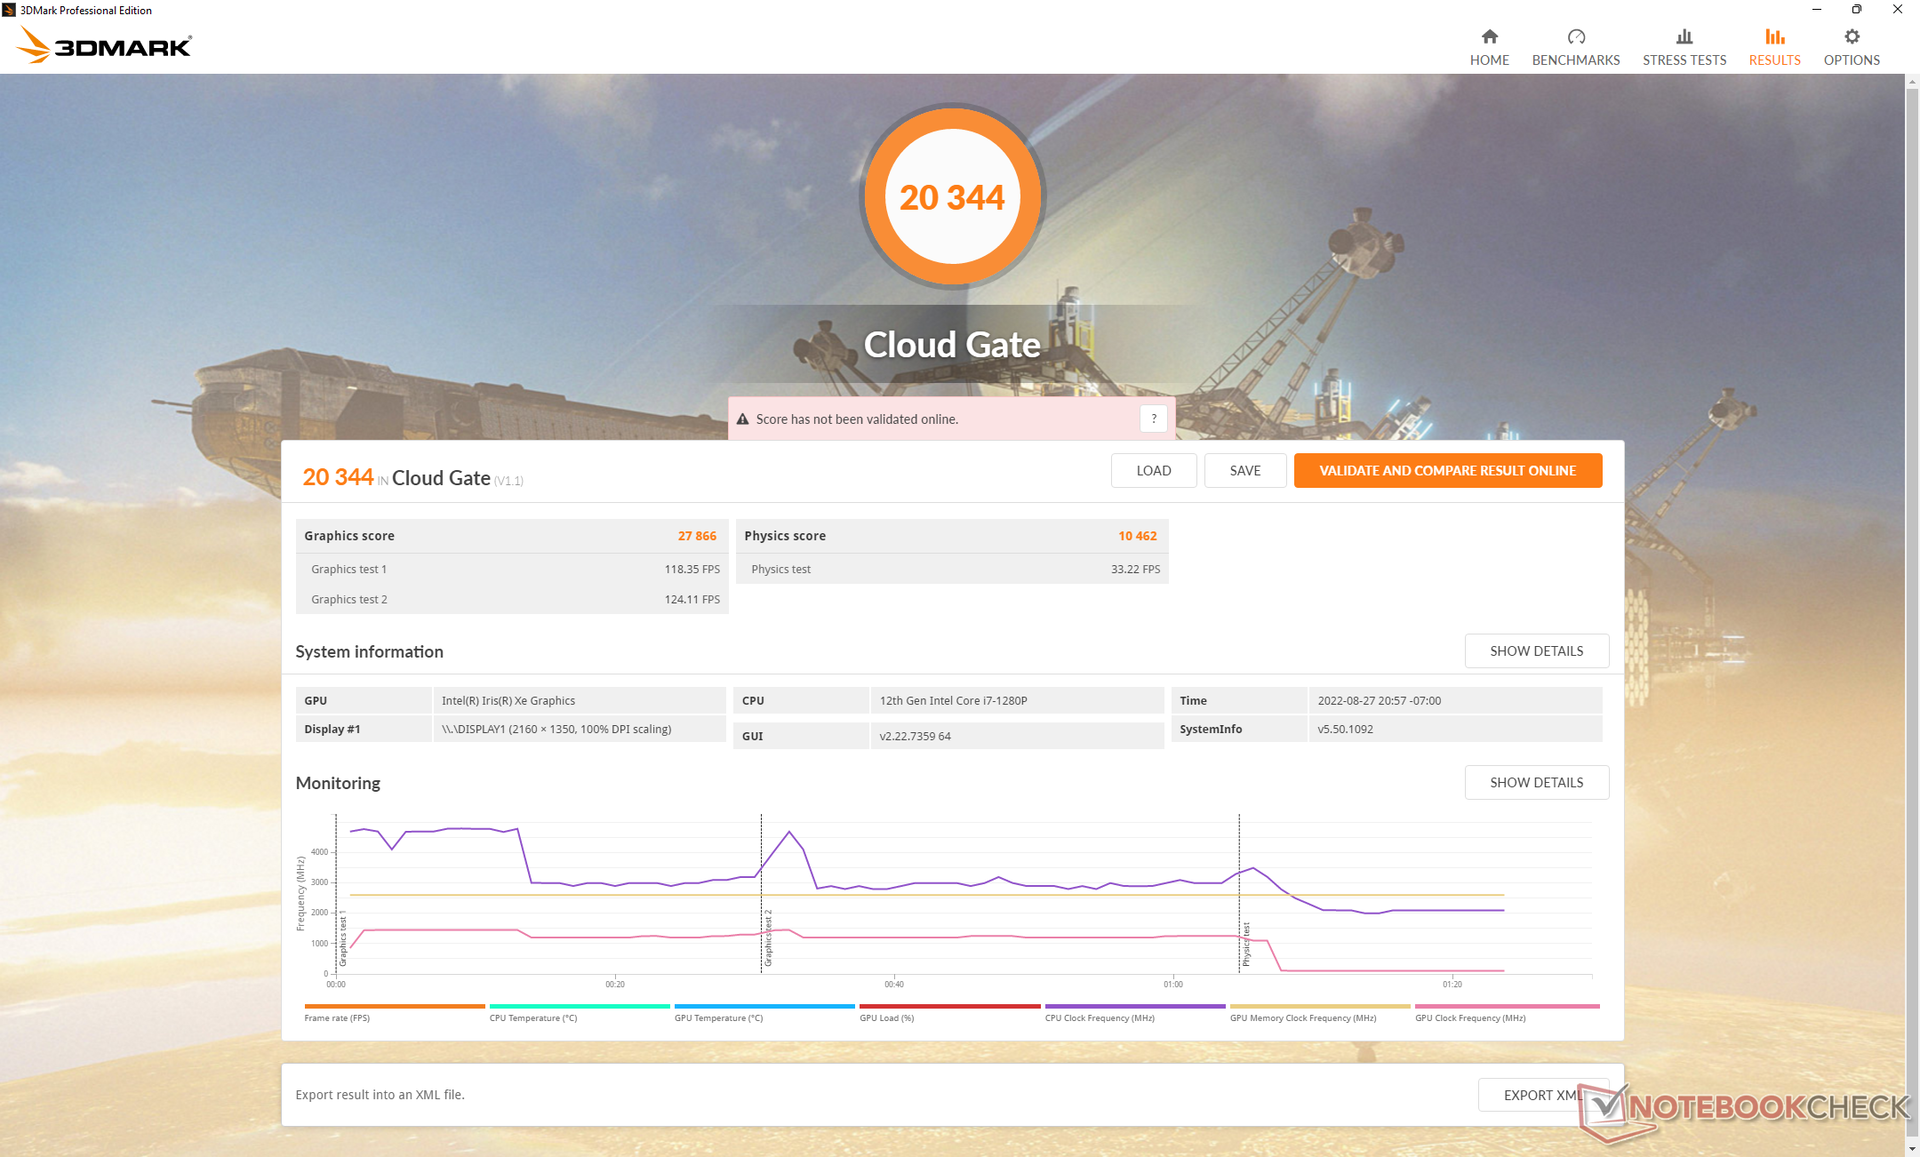Validate and compare result online
This screenshot has height=1157, width=1920.
coord(1447,471)
